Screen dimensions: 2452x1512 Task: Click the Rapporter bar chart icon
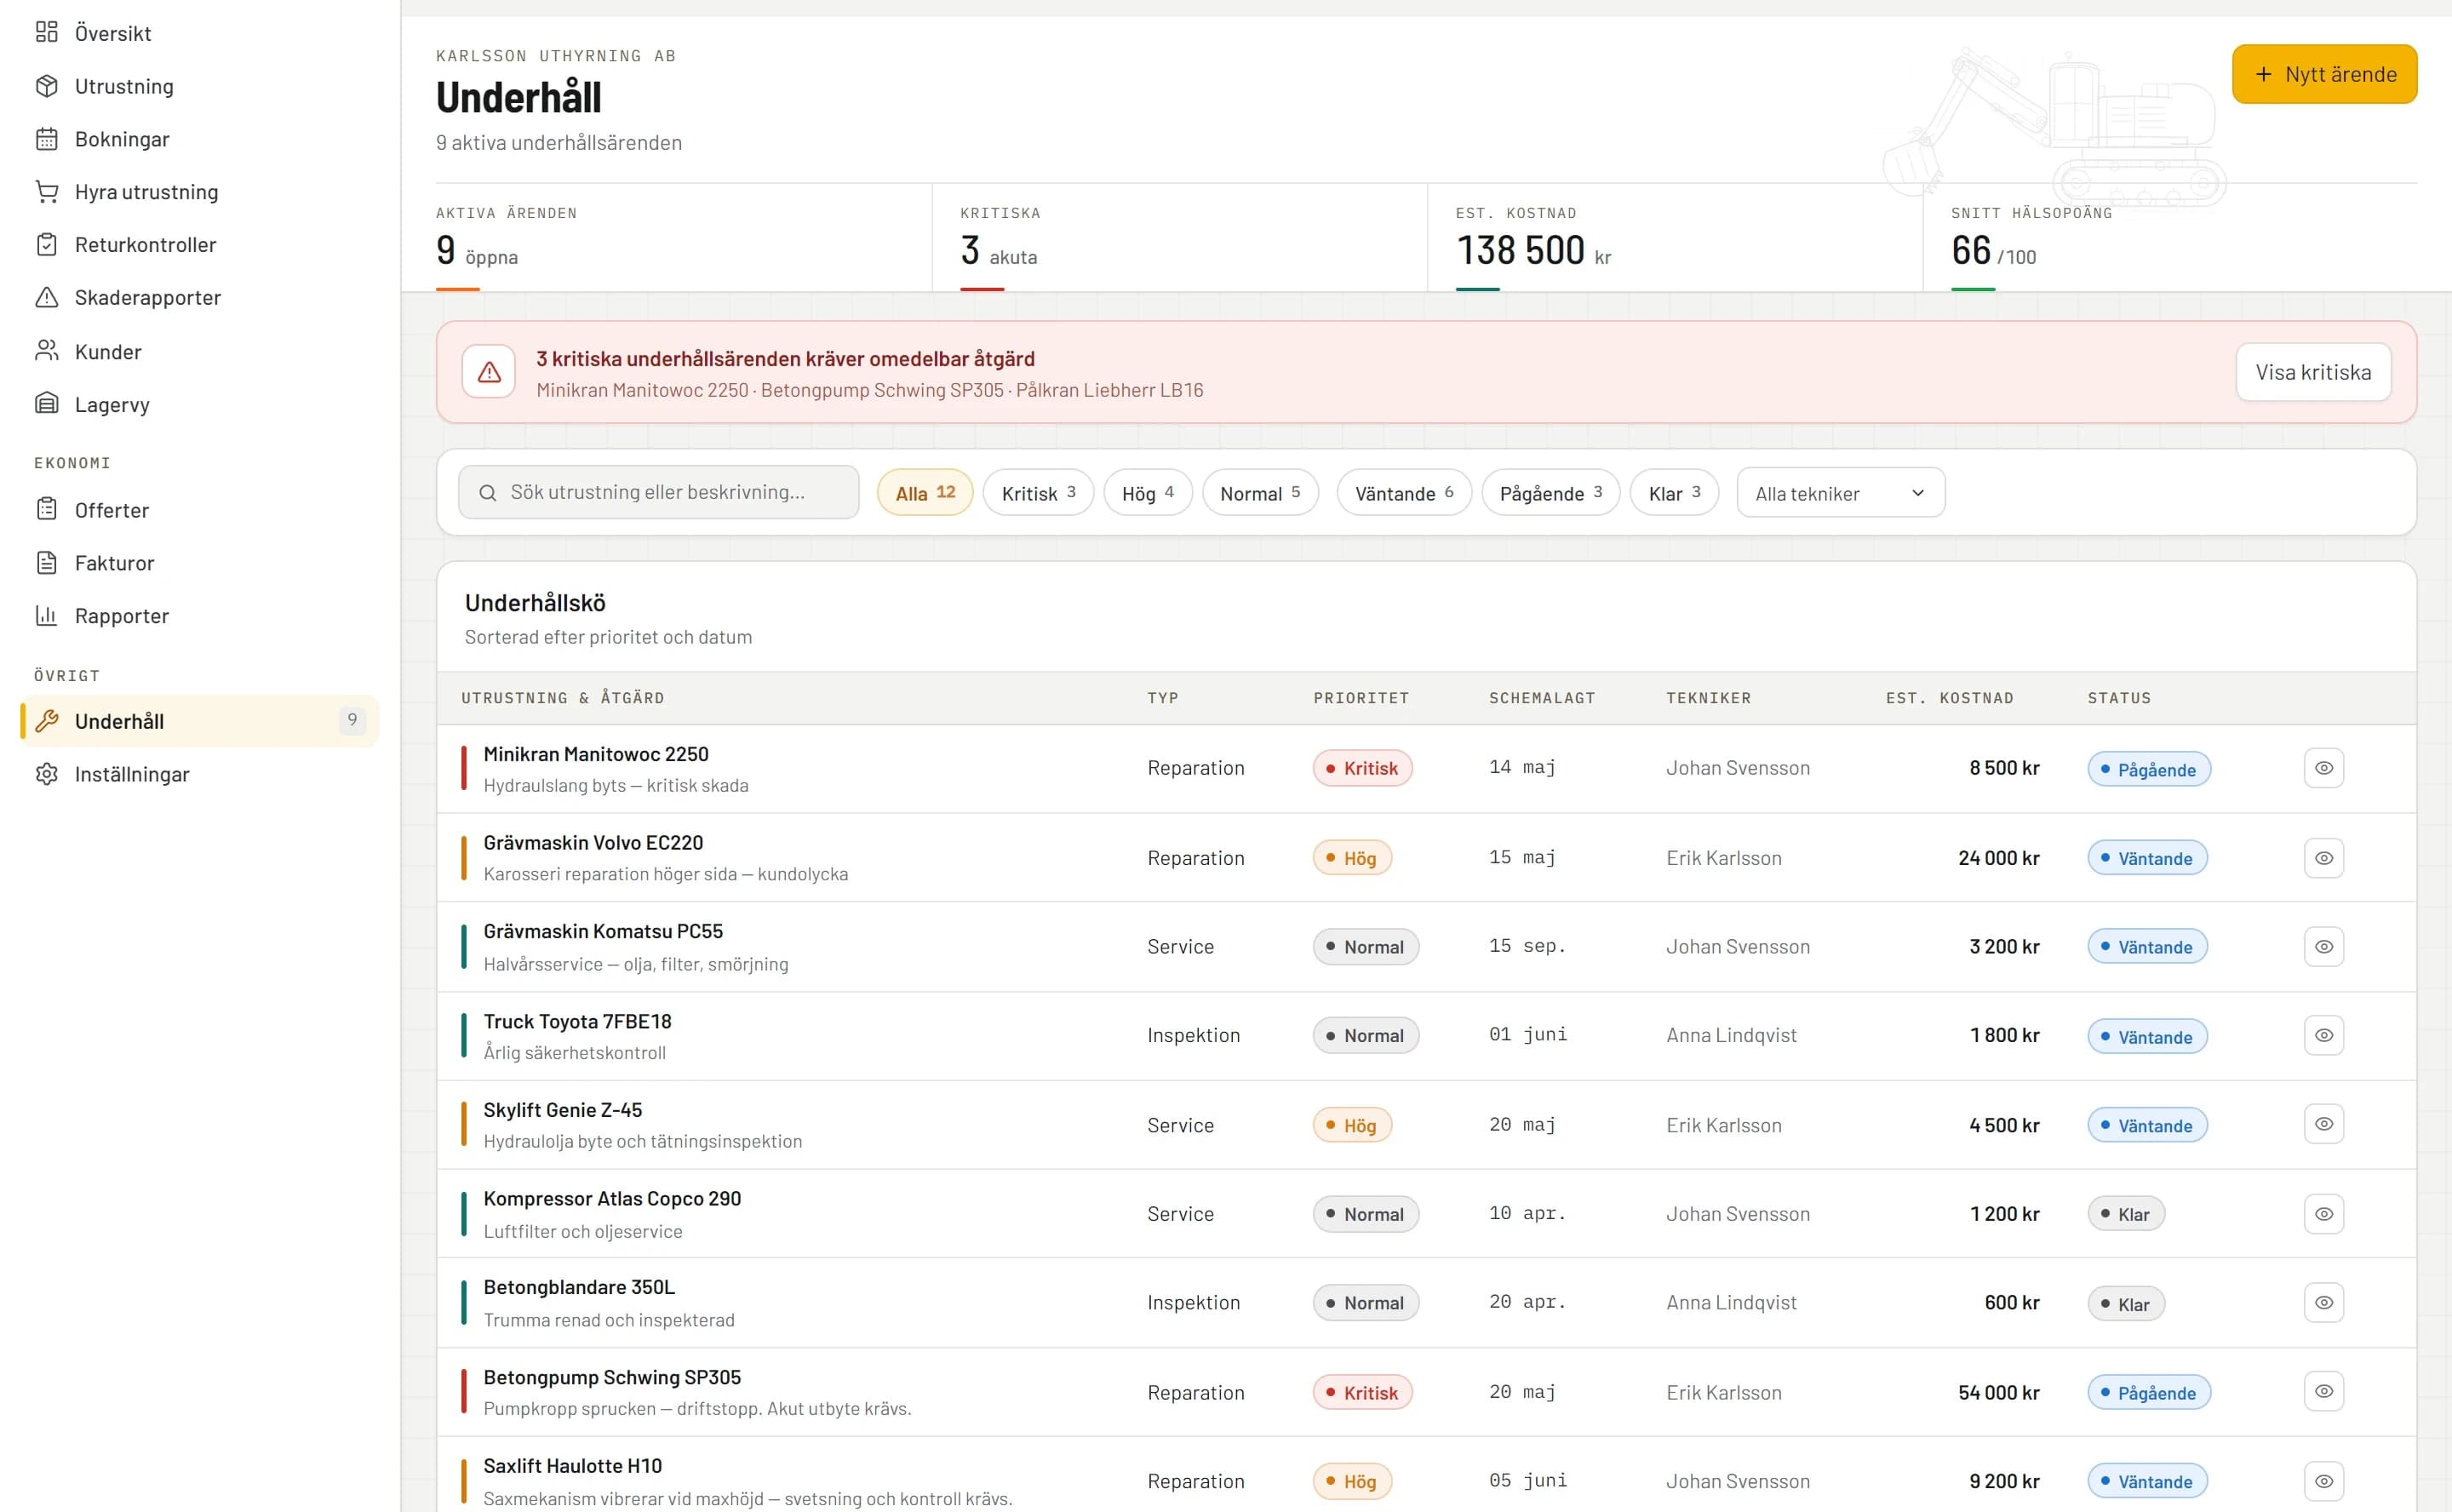[x=46, y=616]
